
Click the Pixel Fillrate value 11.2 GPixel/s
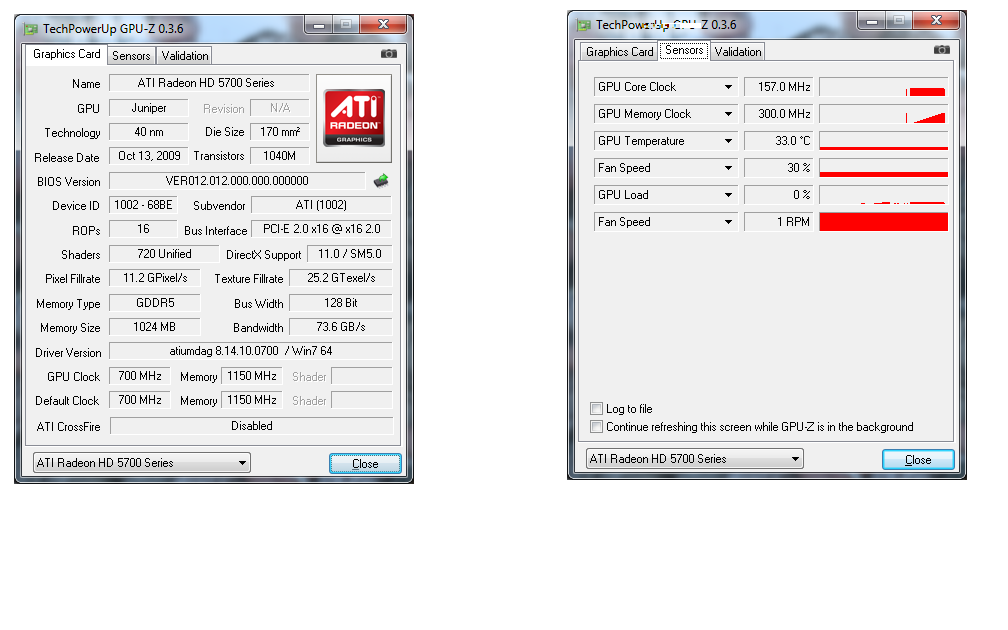tap(155, 278)
